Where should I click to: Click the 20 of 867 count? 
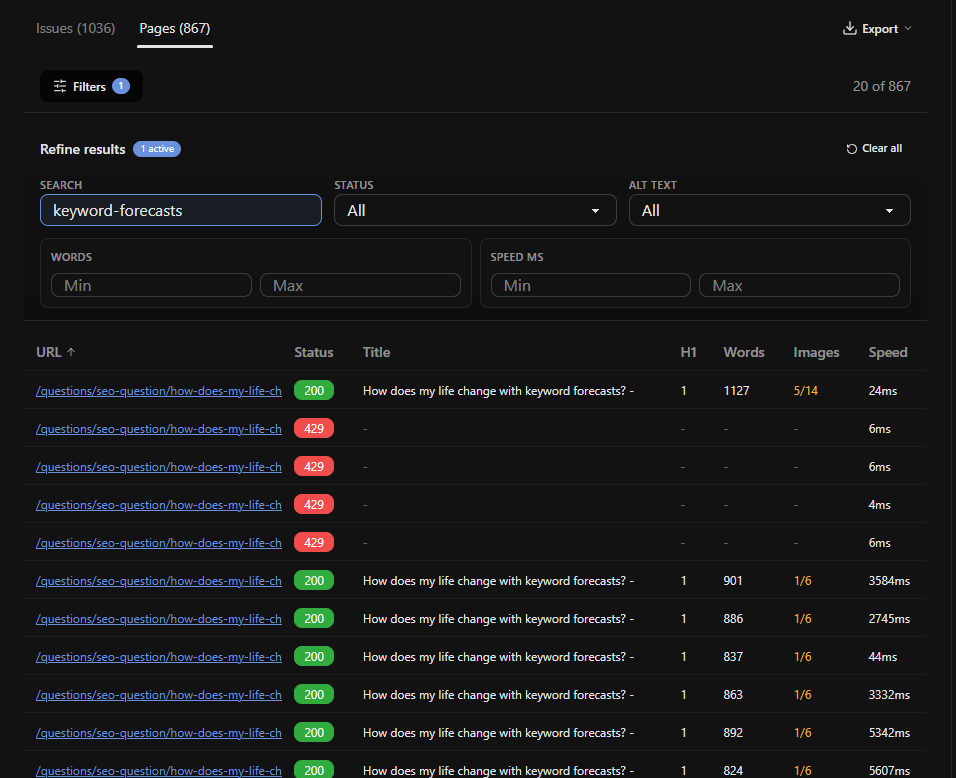click(x=881, y=87)
